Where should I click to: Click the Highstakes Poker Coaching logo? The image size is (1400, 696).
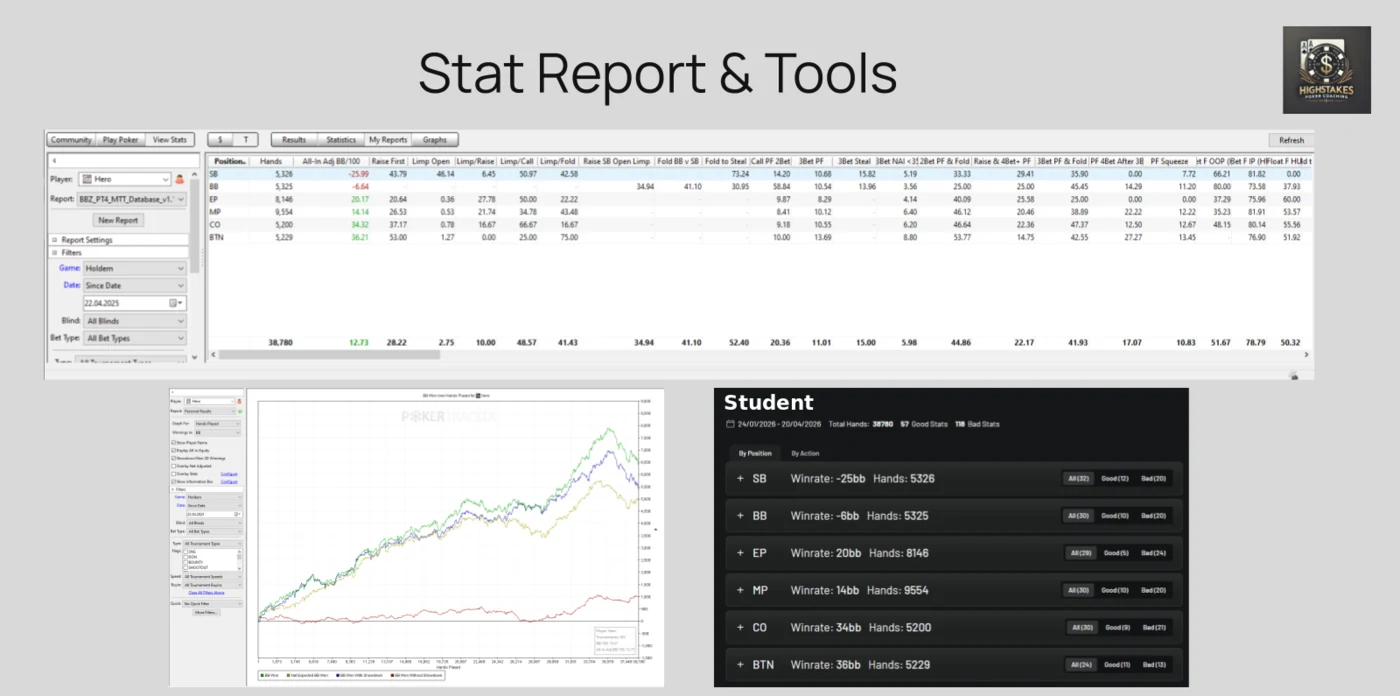[x=1327, y=70]
